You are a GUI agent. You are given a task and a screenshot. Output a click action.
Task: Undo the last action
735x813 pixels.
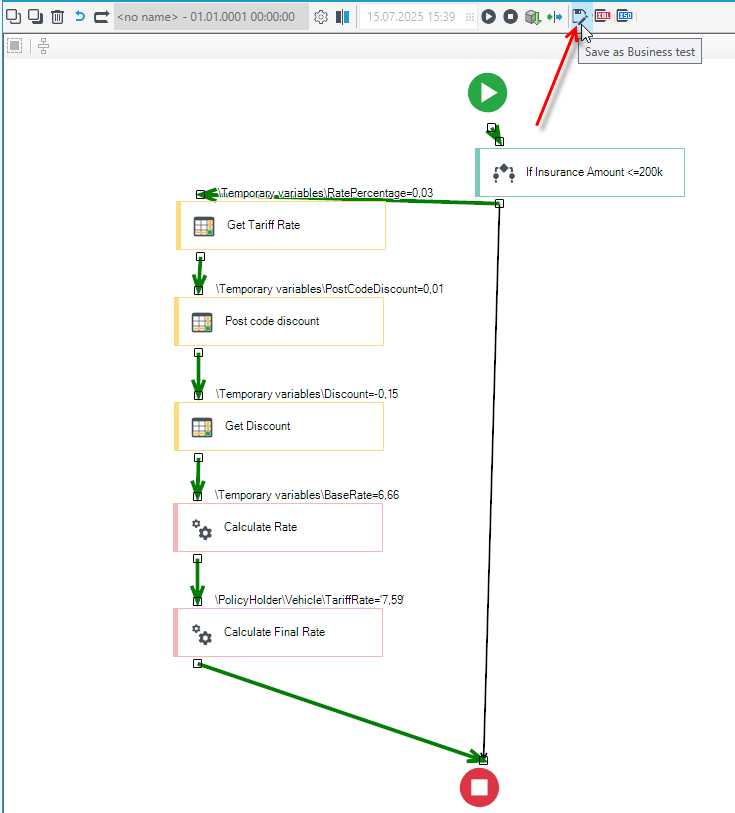[79, 17]
